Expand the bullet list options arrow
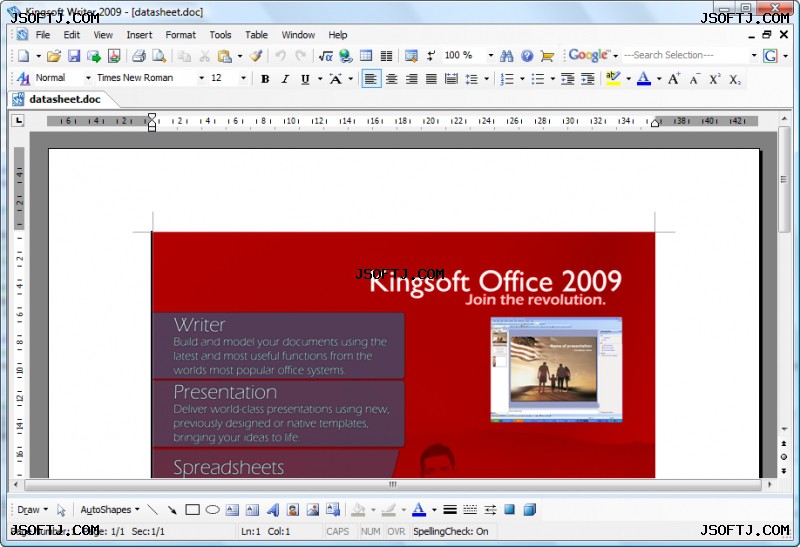Screen dimensions: 800x547 pos(553,79)
